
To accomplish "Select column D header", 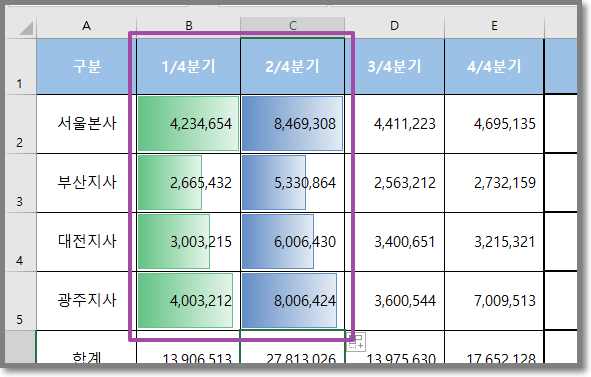I will [x=394, y=26].
